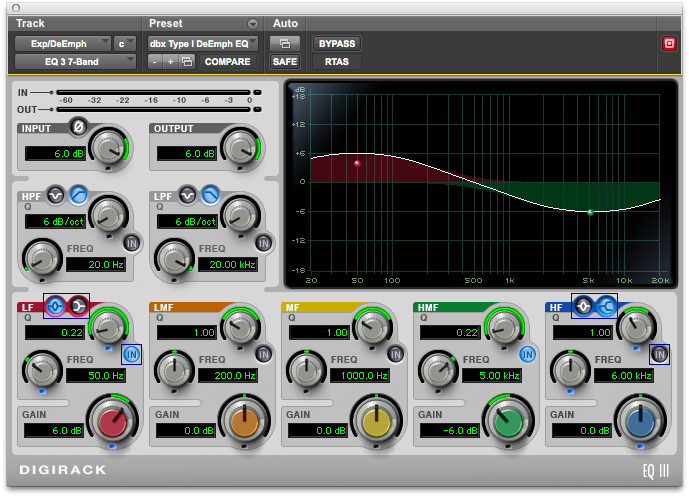Disable HMF band IN button
689x497 pixels.
[x=527, y=354]
